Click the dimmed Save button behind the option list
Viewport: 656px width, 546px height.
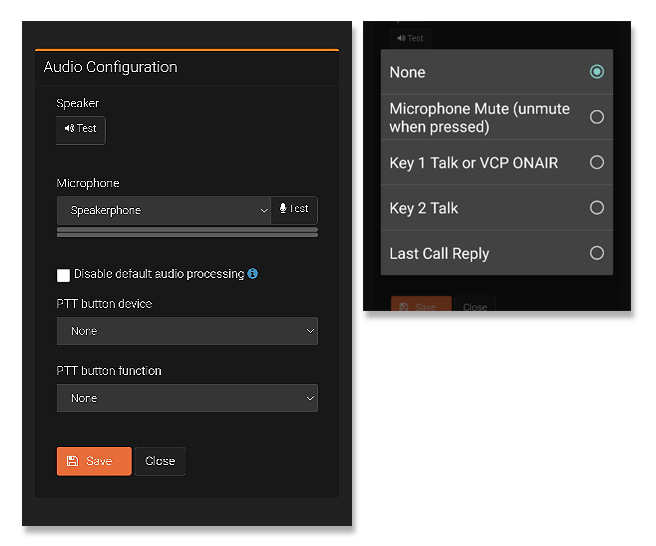pyautogui.click(x=421, y=304)
